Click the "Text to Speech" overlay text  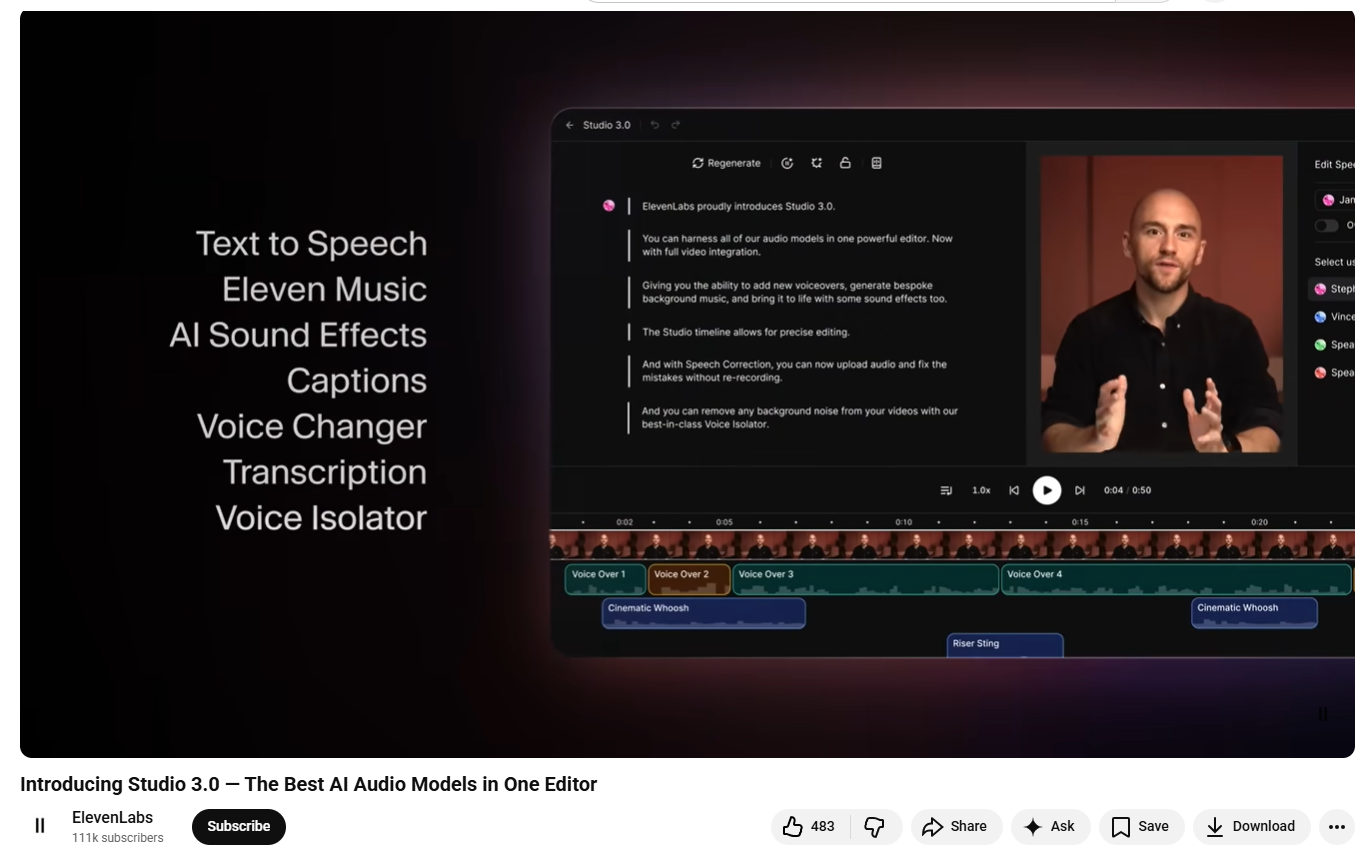[311, 244]
